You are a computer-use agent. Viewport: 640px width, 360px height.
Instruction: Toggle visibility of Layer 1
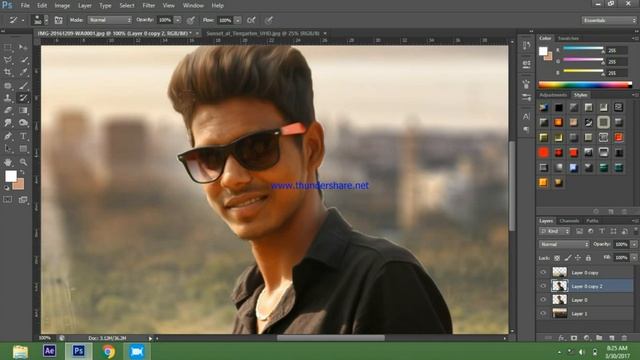click(x=543, y=313)
